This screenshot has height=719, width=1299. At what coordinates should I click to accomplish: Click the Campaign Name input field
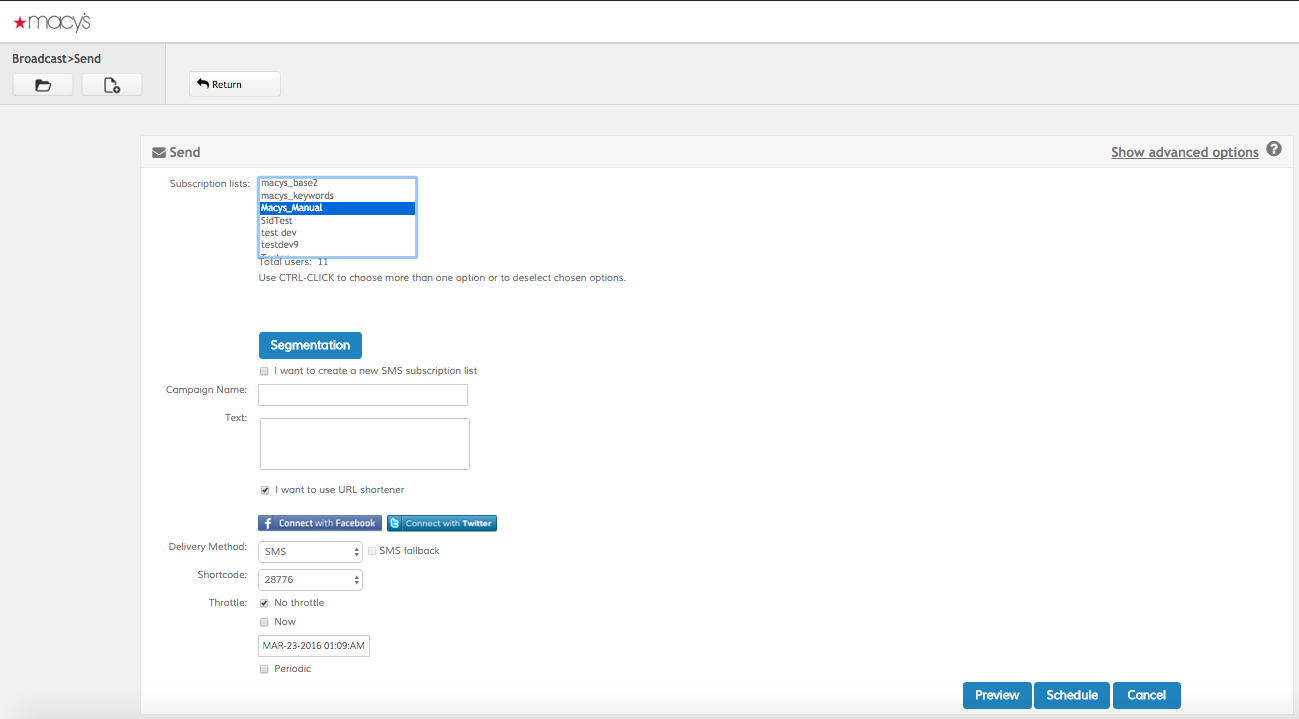tap(362, 395)
